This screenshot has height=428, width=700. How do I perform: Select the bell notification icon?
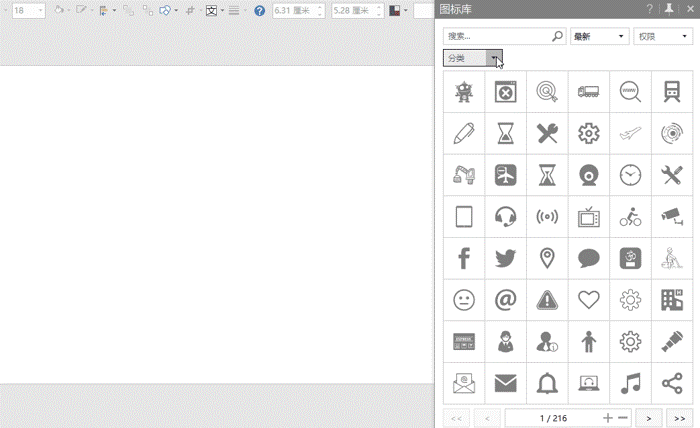coord(547,383)
